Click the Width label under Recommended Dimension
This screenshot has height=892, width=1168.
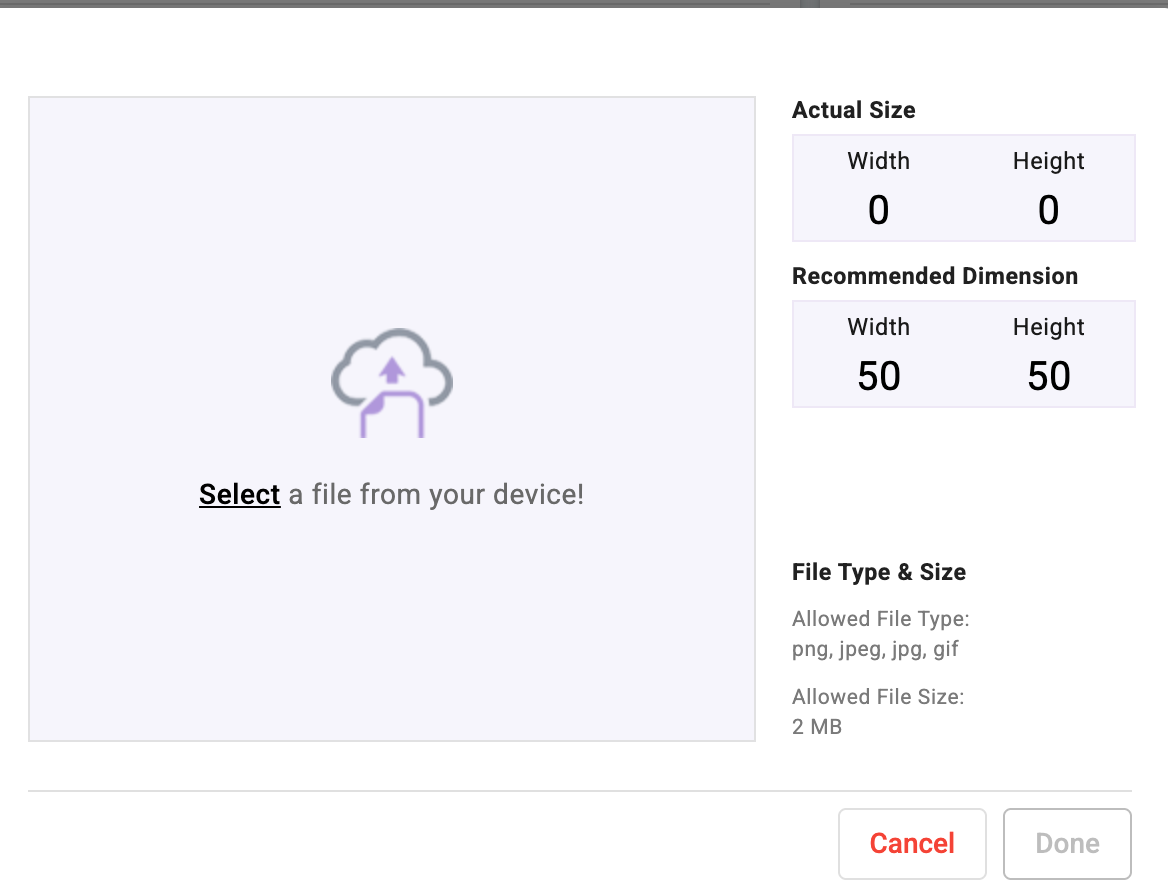point(878,327)
